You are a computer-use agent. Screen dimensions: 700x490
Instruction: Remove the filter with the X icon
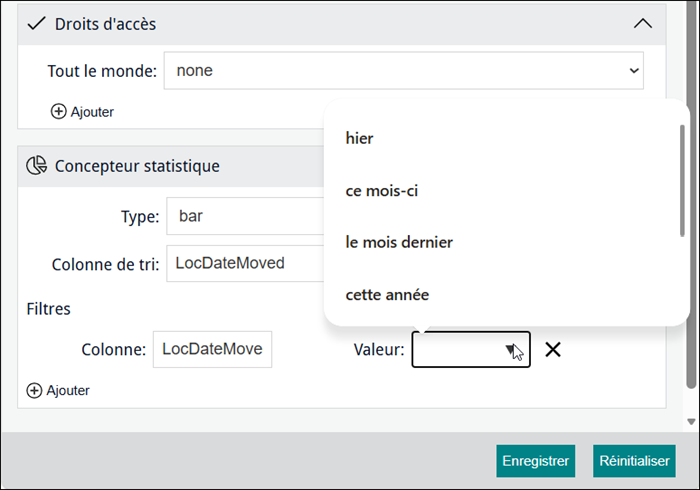(x=553, y=349)
